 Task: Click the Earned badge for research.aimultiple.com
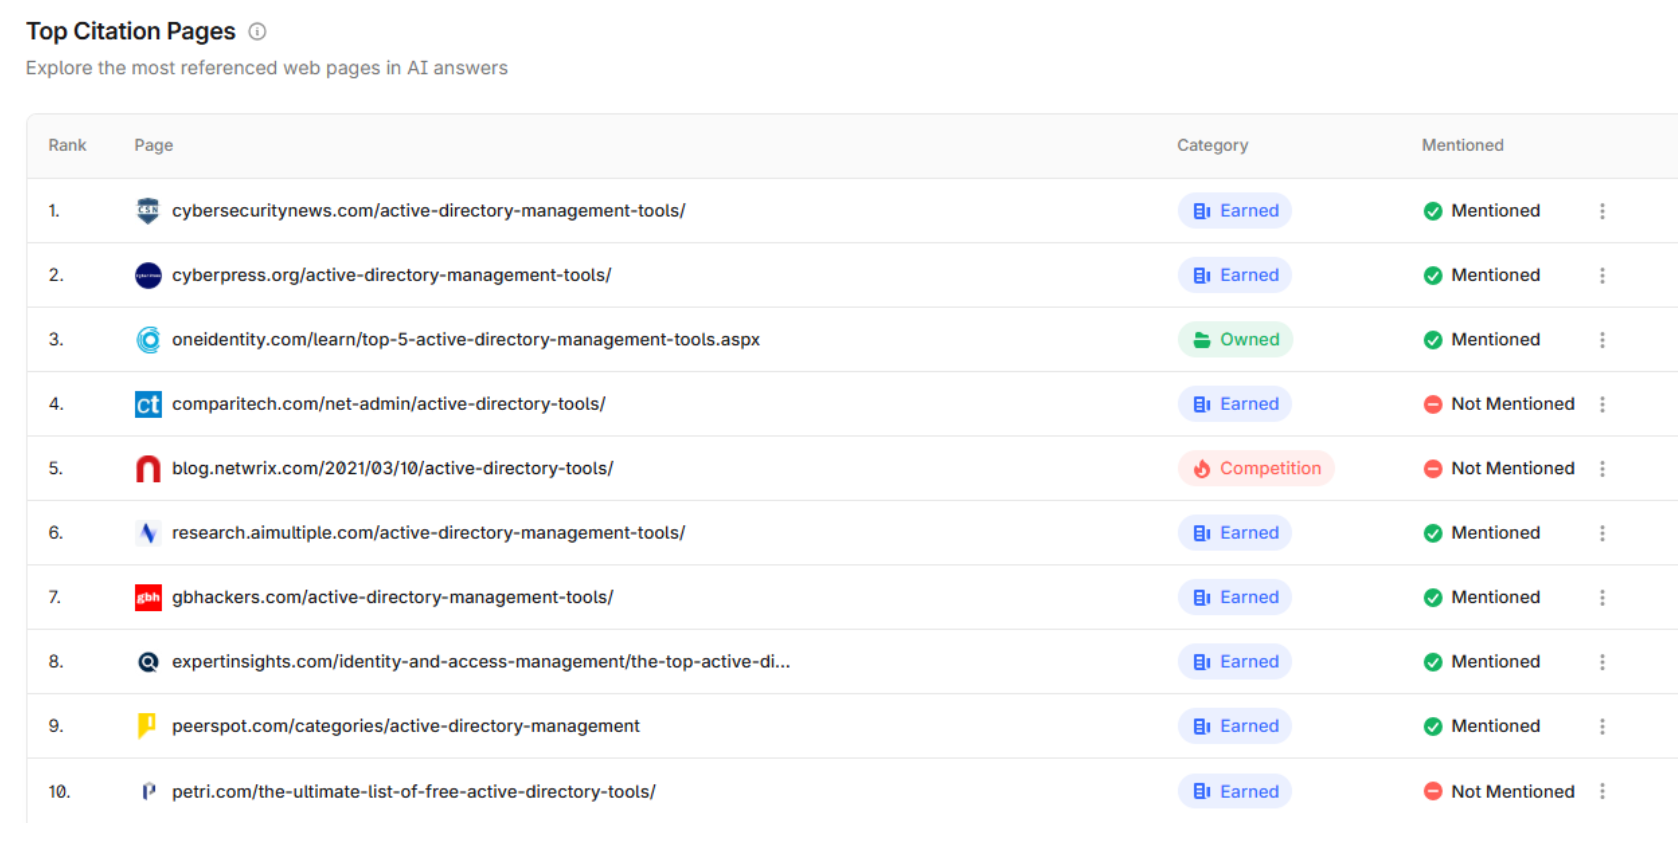(x=1235, y=533)
